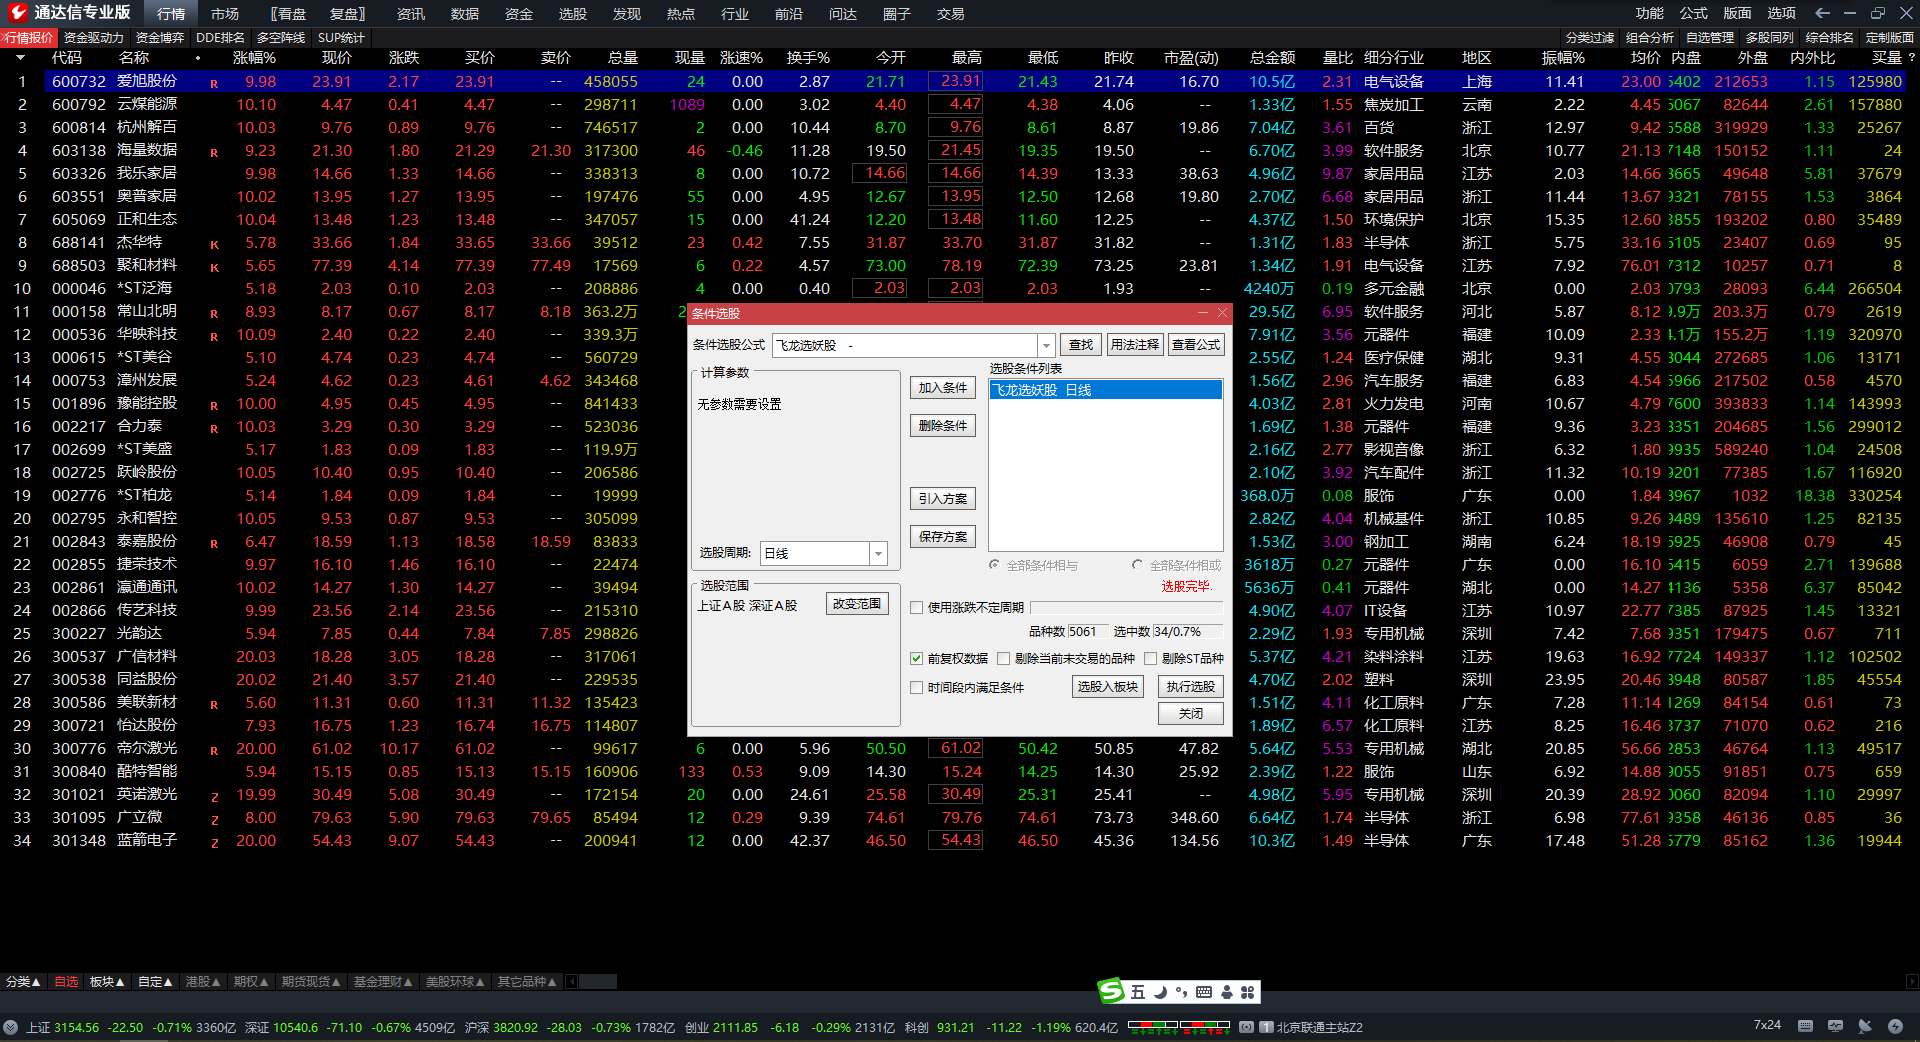Open the Sogou input method S logo

tap(1111, 991)
